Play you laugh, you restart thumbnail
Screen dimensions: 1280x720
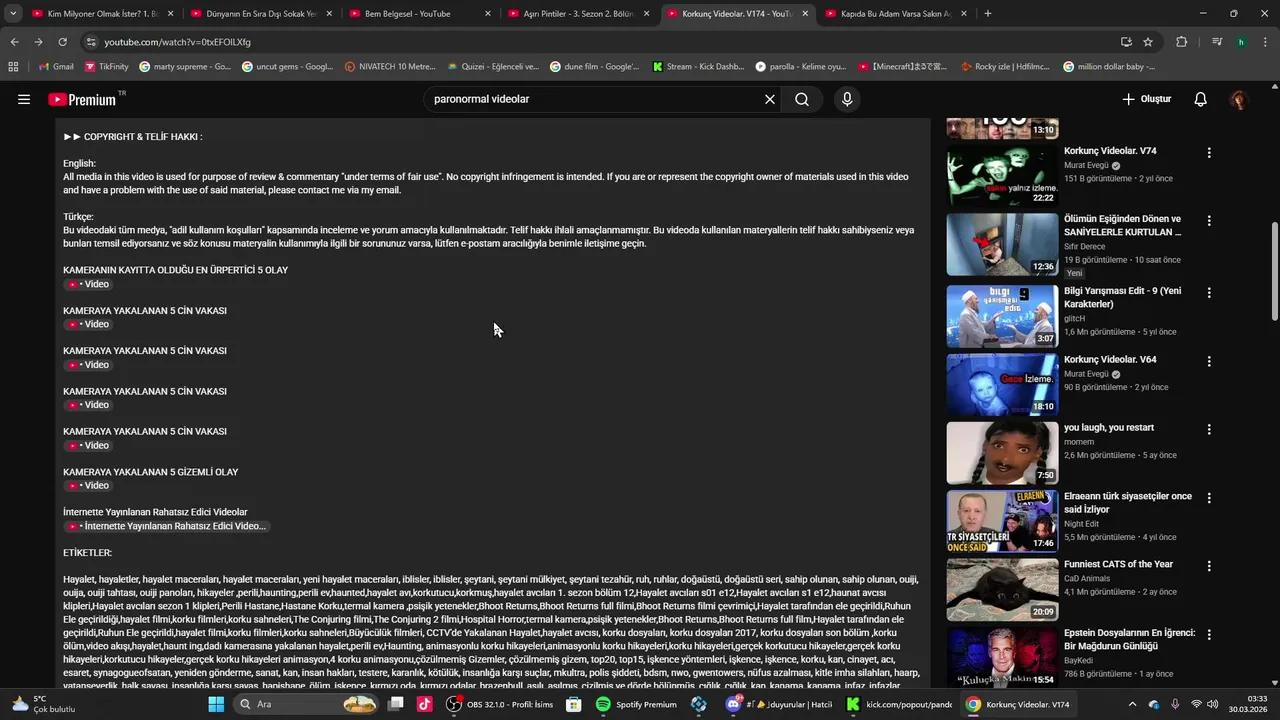(x=1002, y=452)
